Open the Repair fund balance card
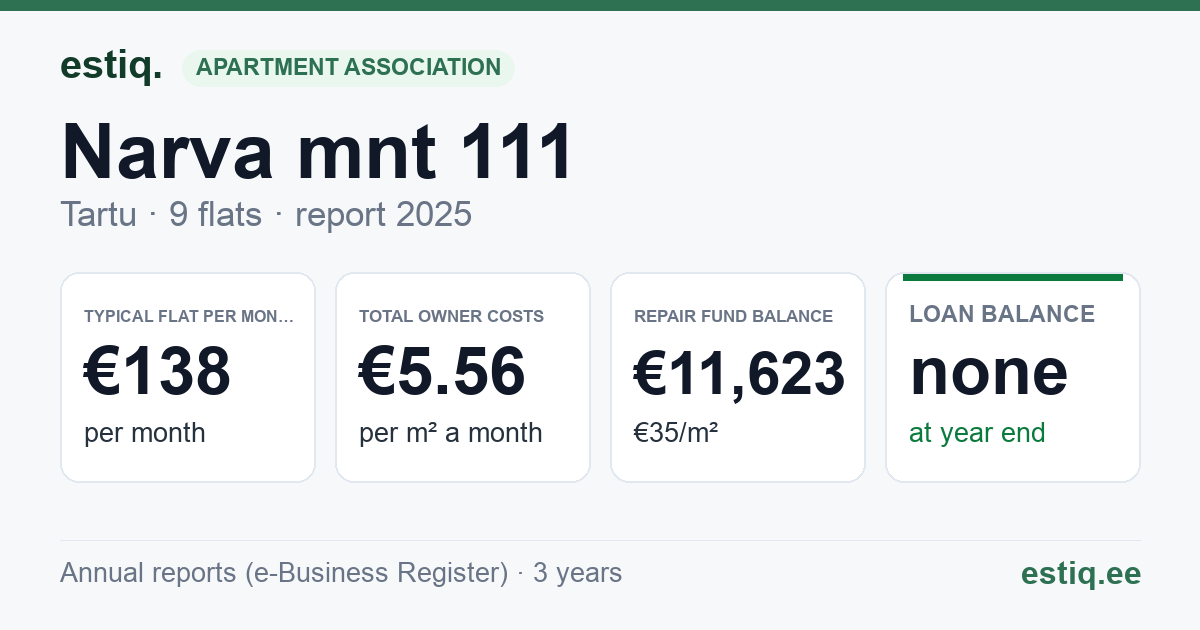 (738, 377)
